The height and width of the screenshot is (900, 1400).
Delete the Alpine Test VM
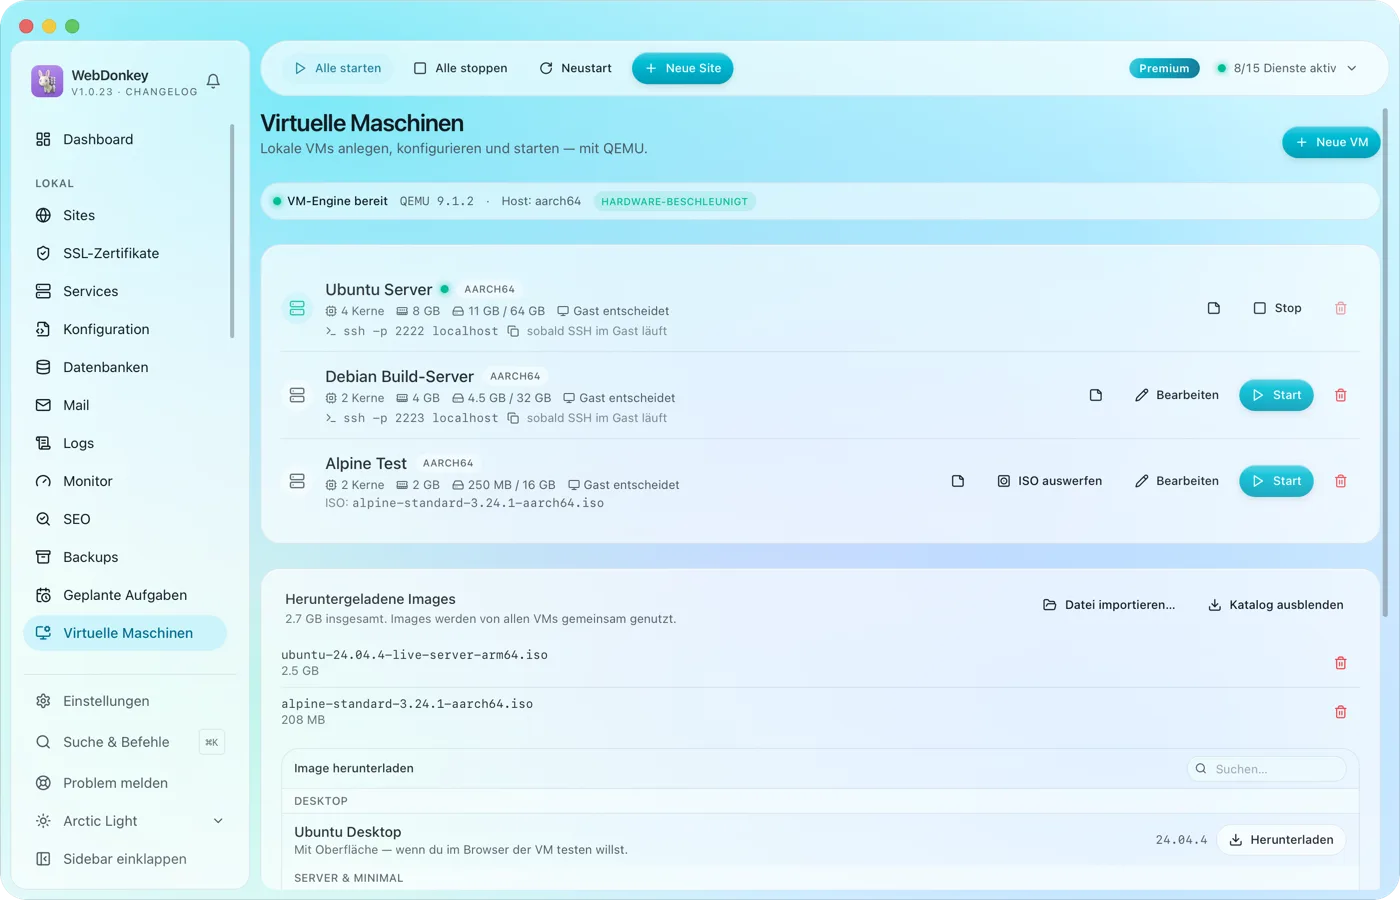pos(1341,481)
